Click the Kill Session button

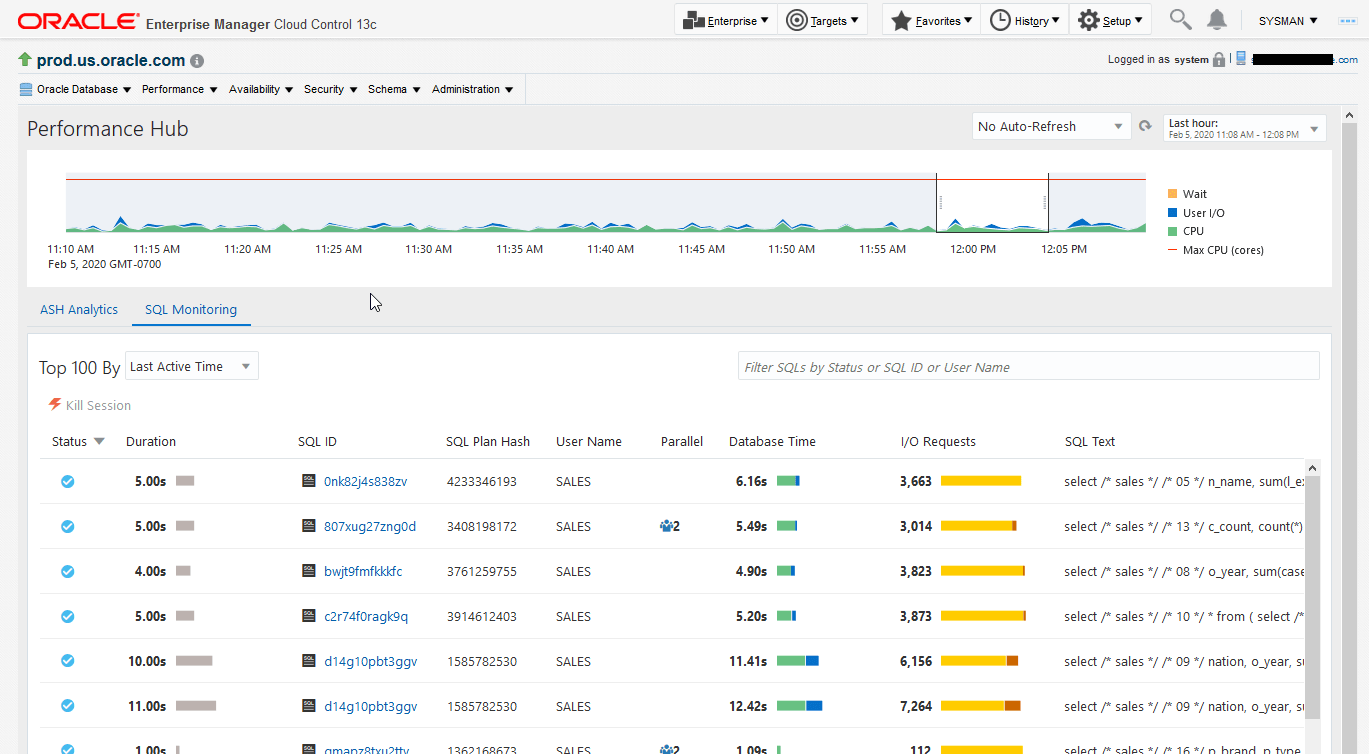tap(90, 405)
